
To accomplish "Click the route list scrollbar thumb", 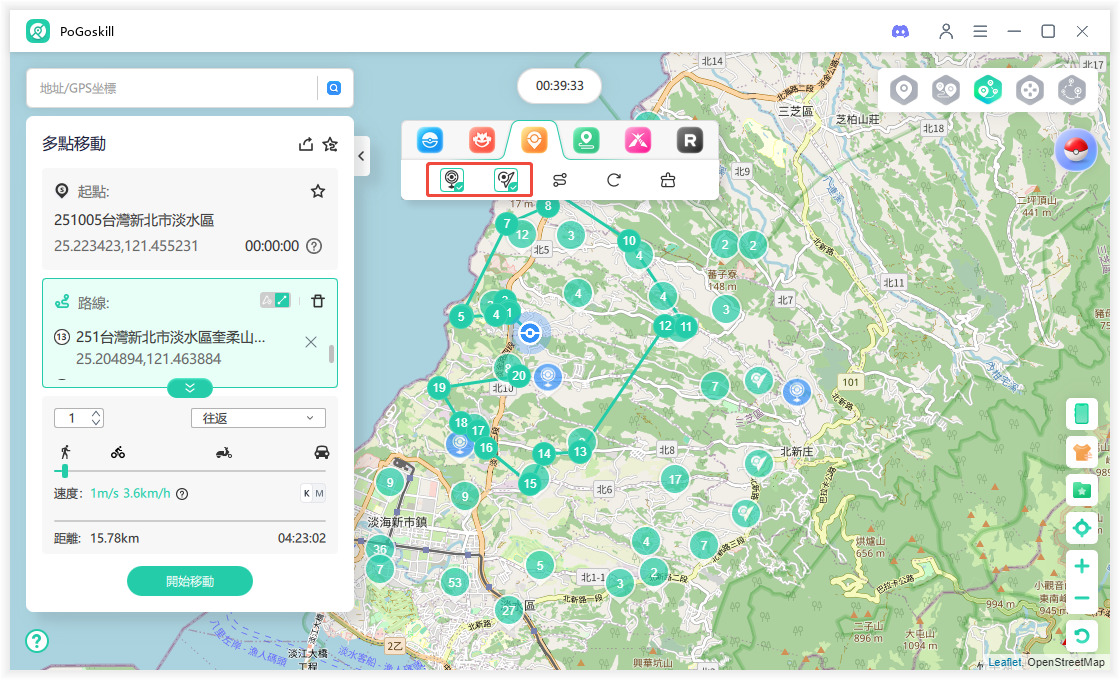I will coord(331,354).
